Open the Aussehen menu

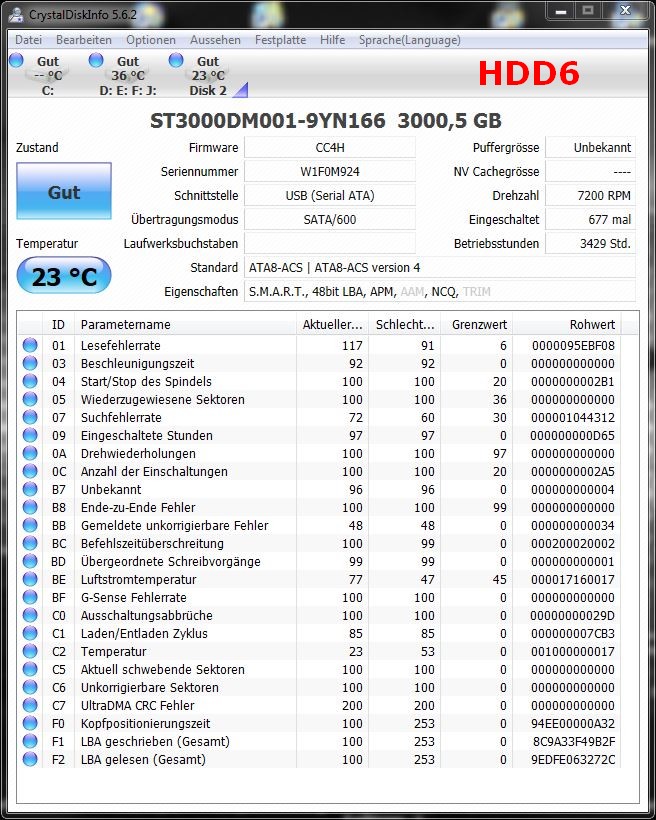[215, 40]
